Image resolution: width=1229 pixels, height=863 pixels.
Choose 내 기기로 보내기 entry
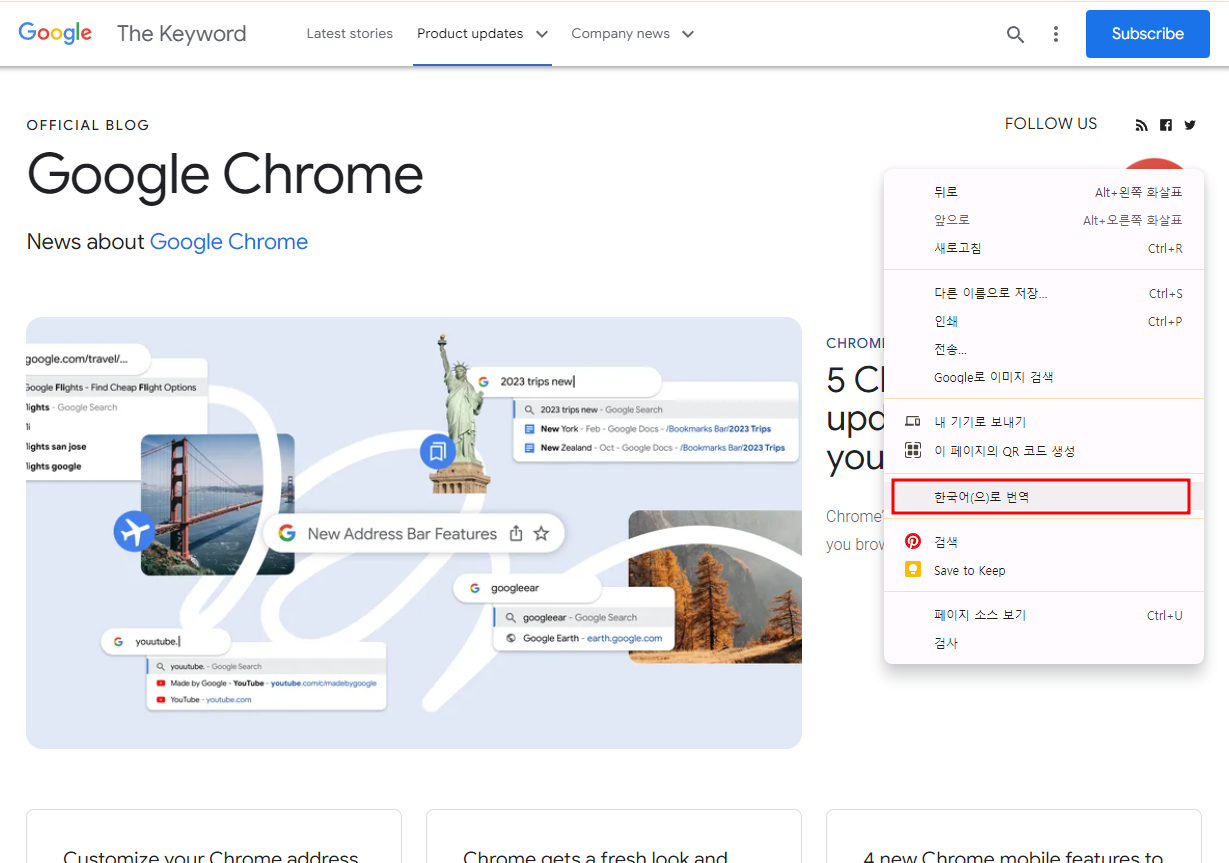1044,422
